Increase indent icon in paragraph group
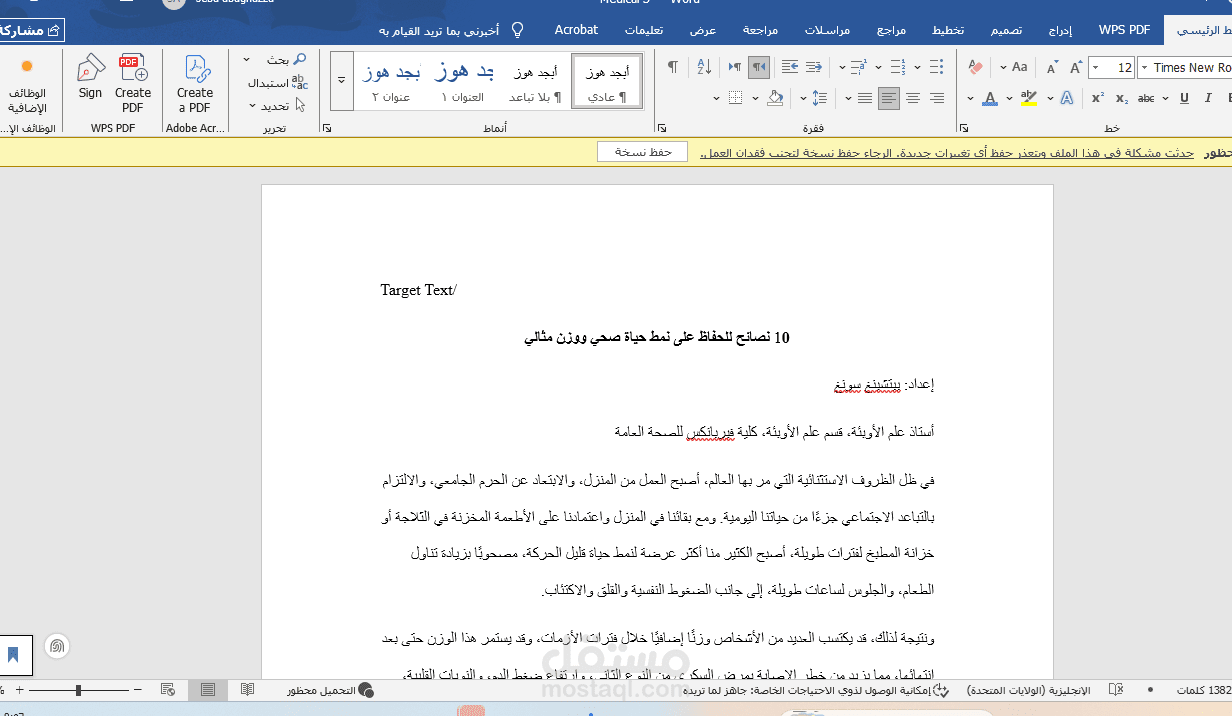The height and width of the screenshot is (716, 1232). 790,67
